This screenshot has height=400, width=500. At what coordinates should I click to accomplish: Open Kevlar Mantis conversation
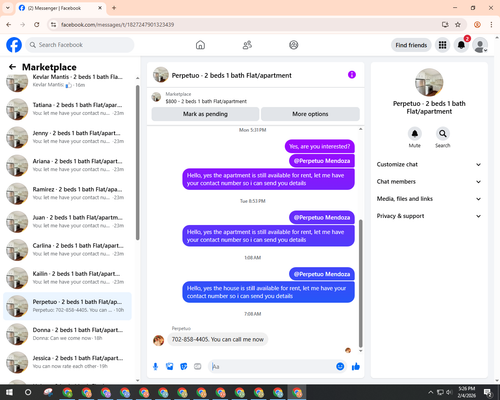click(67, 81)
